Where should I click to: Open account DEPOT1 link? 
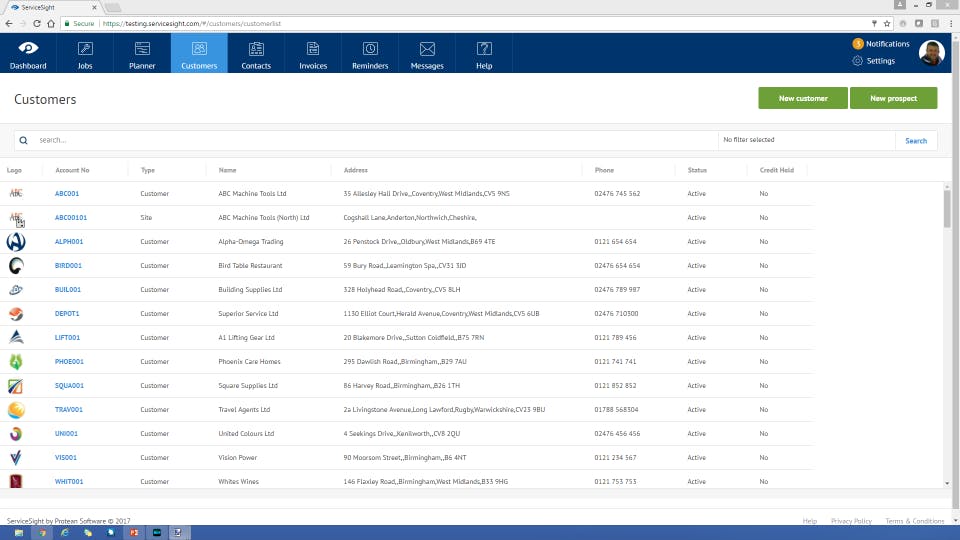pos(67,313)
